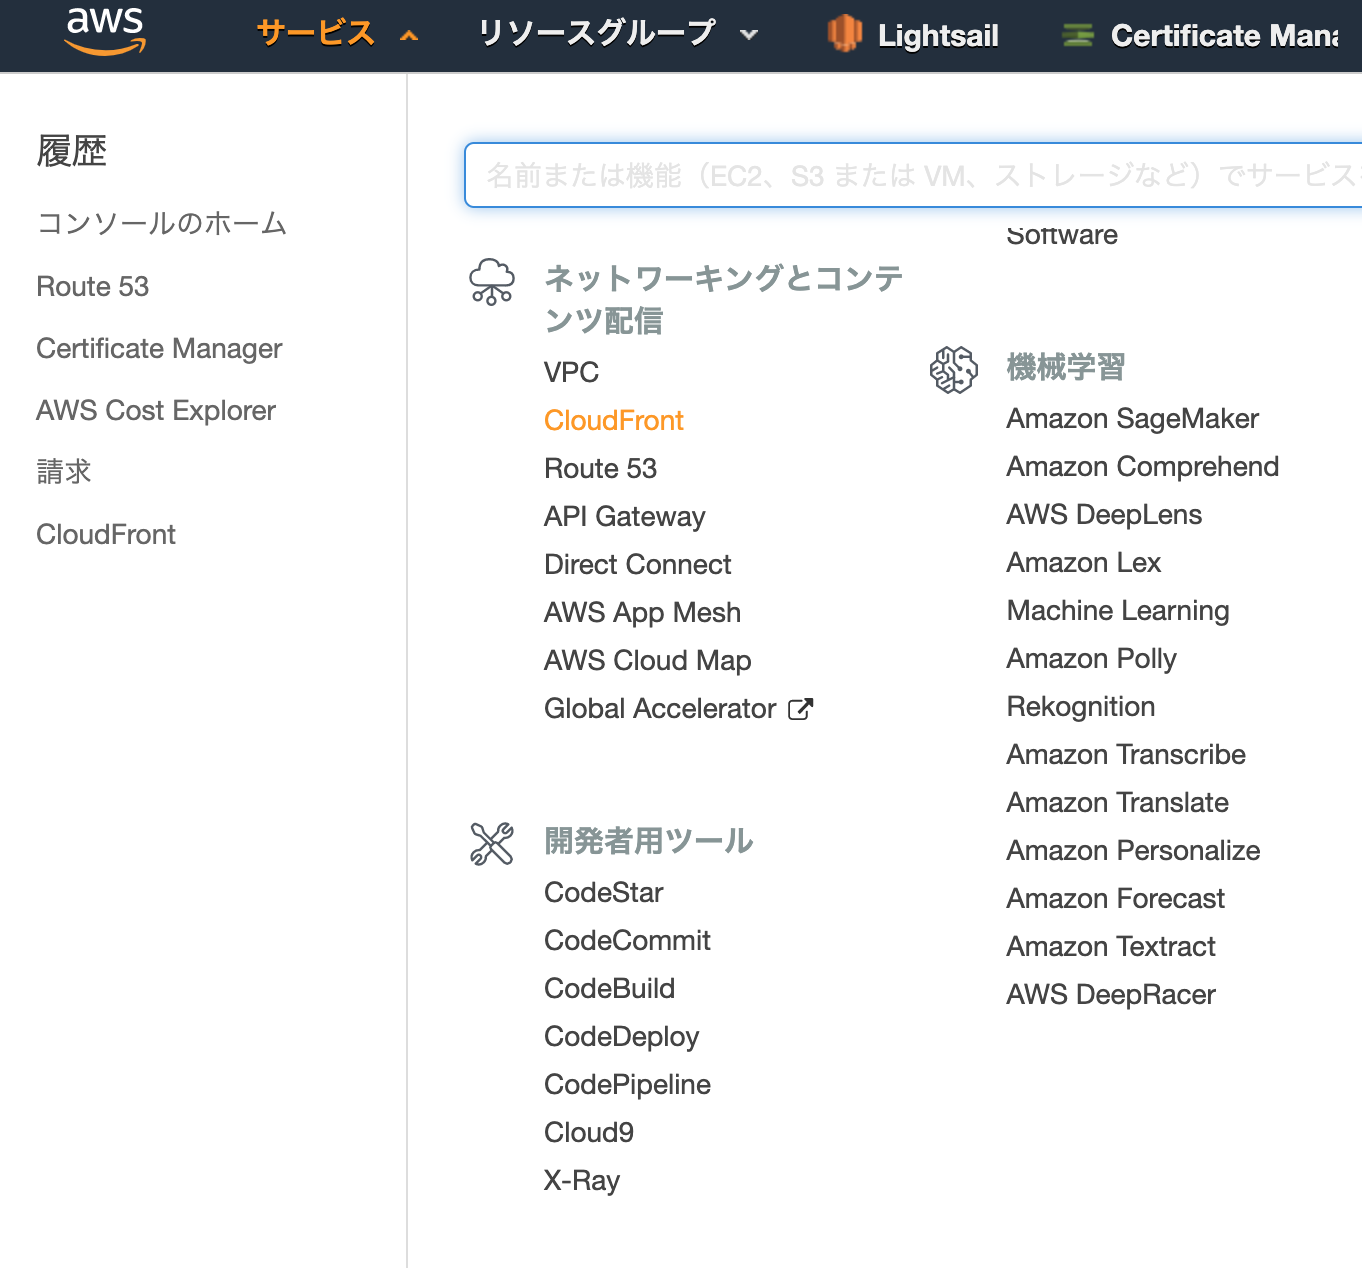
Task: Open CloudFront under networking services
Action: click(613, 421)
